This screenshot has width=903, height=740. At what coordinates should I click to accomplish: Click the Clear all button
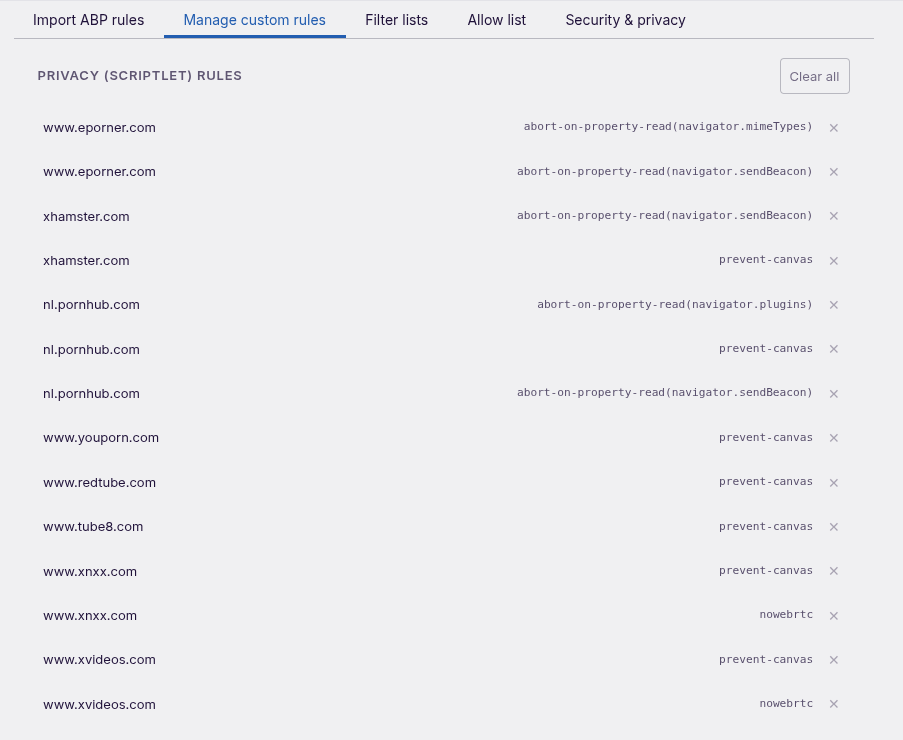point(814,76)
